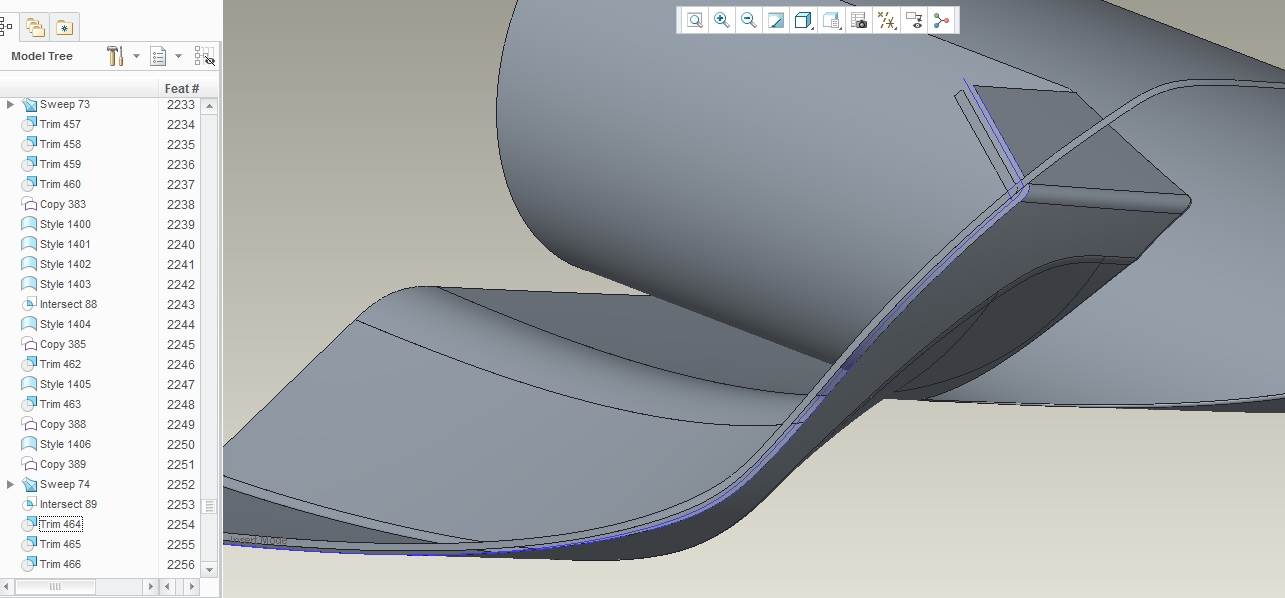The image size is (1285, 598).
Task: Select Trim 460 in the tree
Action: [x=60, y=184]
